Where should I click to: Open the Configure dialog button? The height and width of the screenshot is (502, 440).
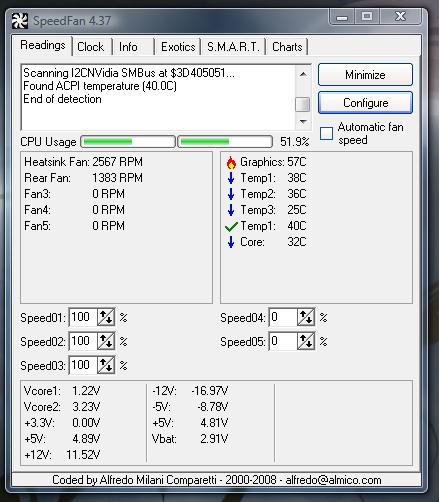365,103
